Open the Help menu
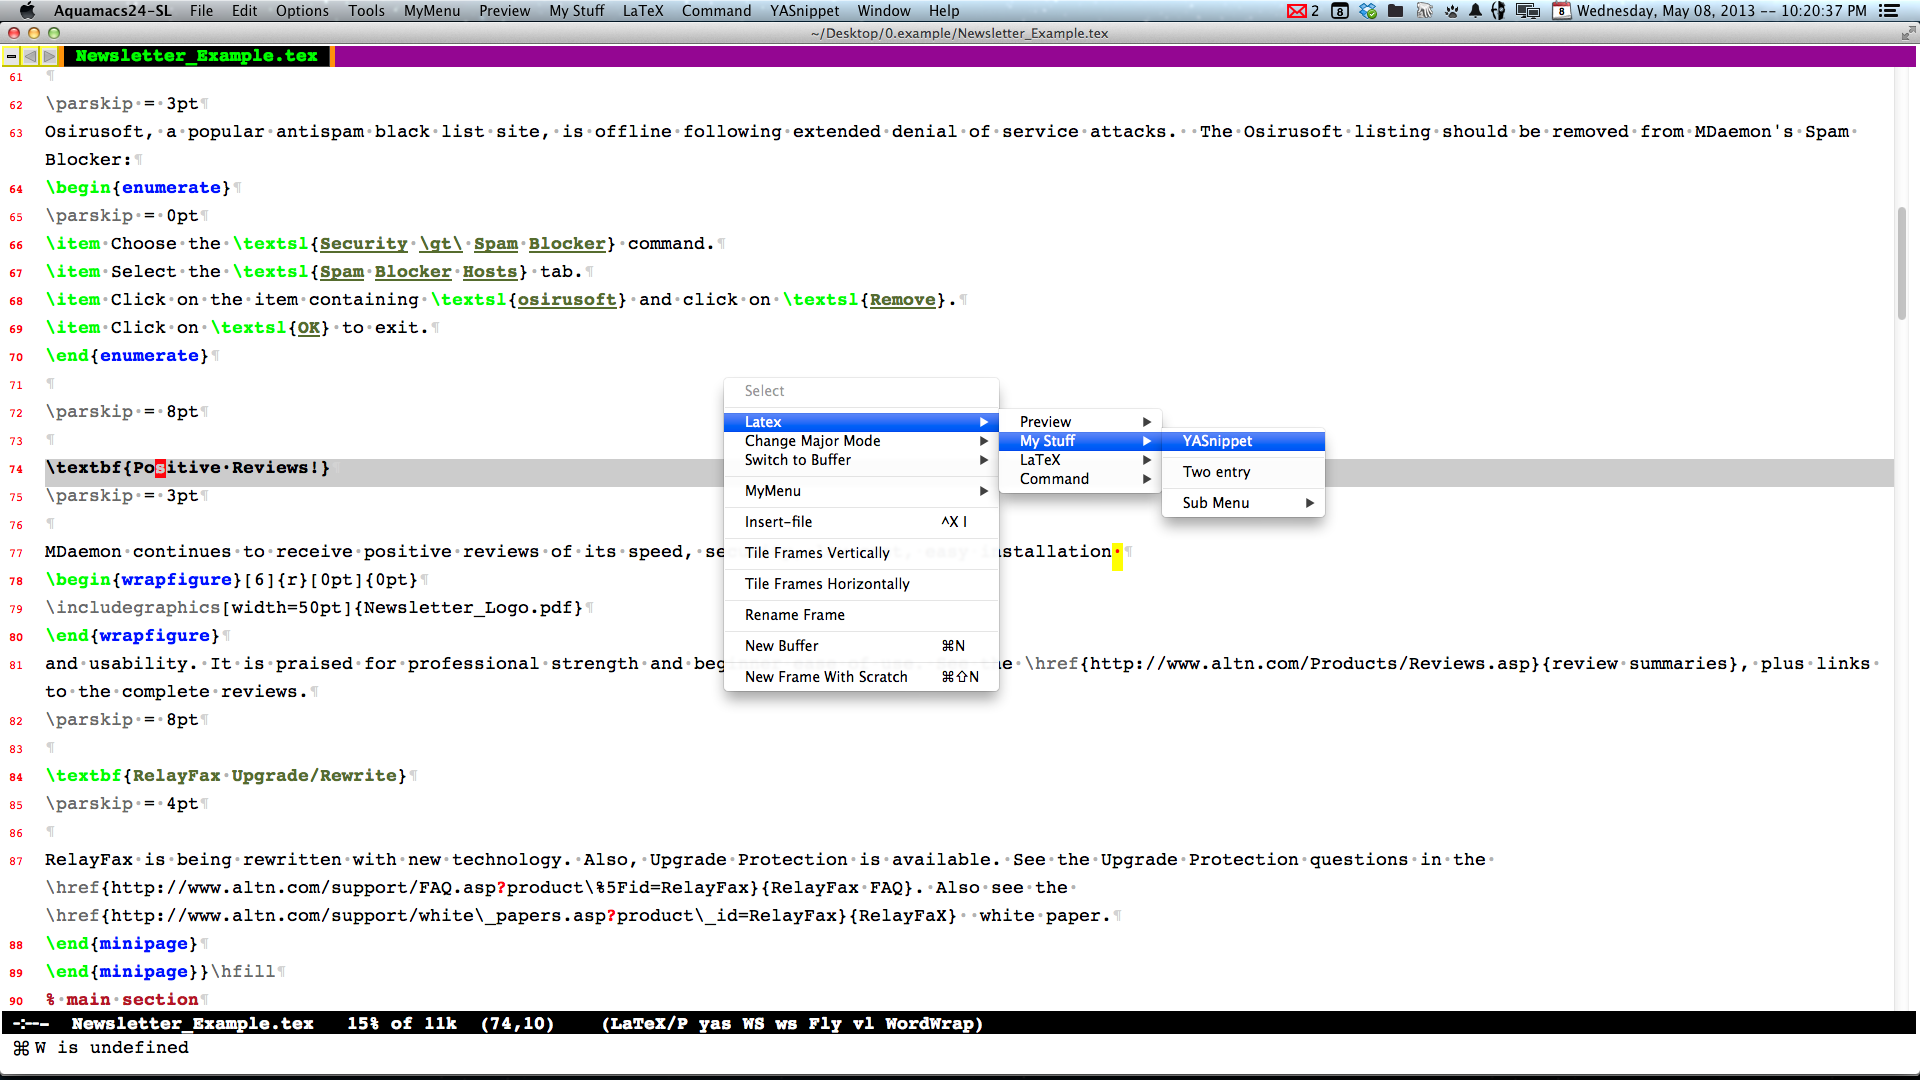The width and height of the screenshot is (1920, 1080). 944,11
